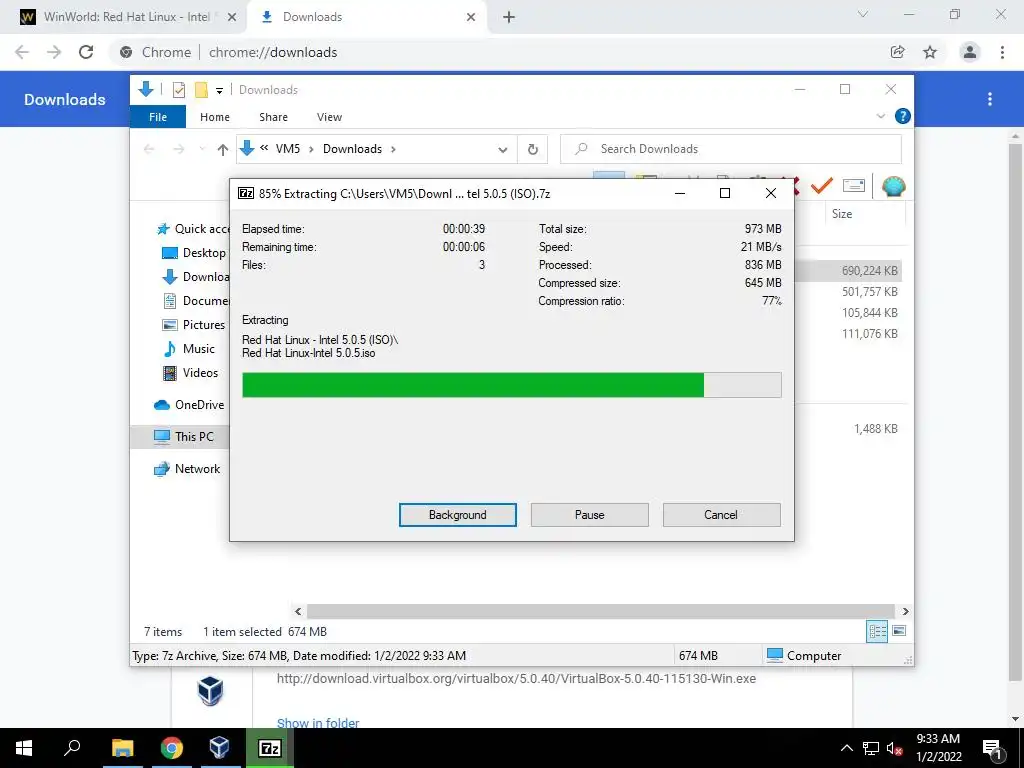This screenshot has height=768, width=1024.
Task: Open Explorer recent locations dropdown
Action: click(202, 150)
